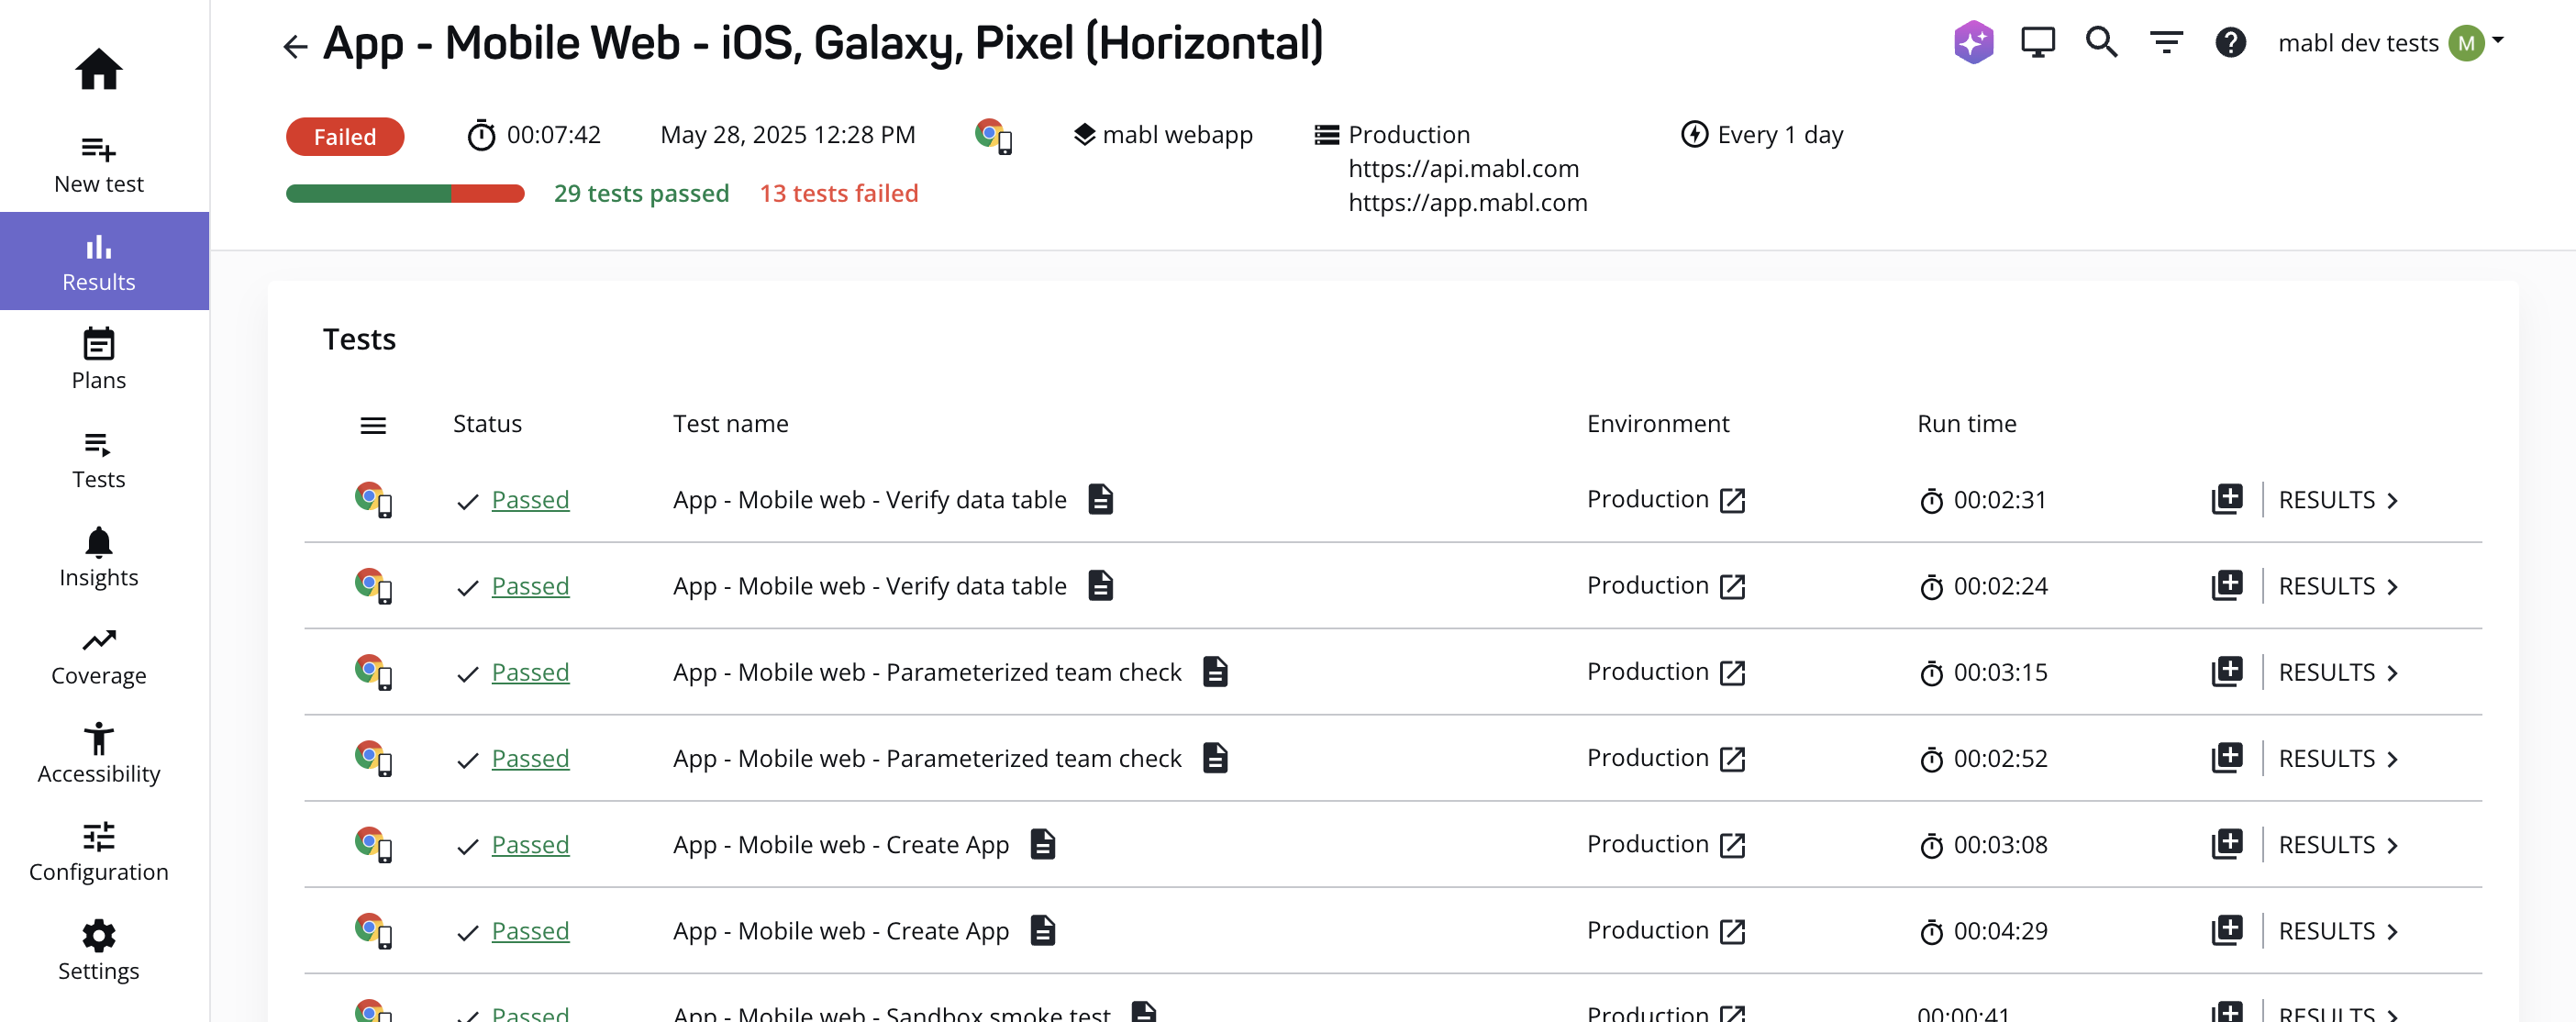Open document icon for 00:04:29 Create App
Image resolution: width=2576 pixels, height=1022 pixels.
coord(1042,929)
